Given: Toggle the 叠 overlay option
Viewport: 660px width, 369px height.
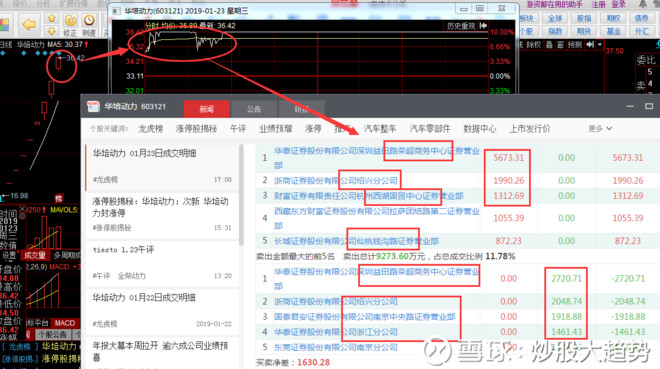Looking at the screenshot, I should coord(549,44).
